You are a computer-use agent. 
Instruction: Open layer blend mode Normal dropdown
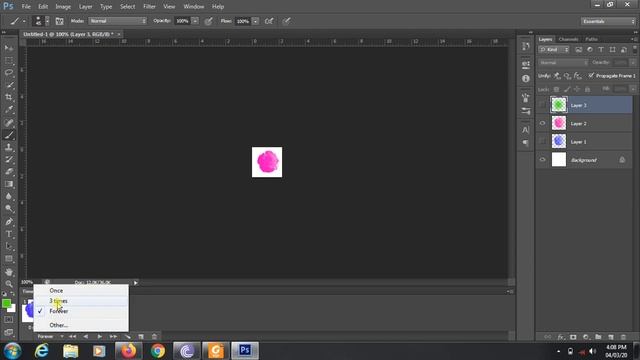pyautogui.click(x=563, y=62)
